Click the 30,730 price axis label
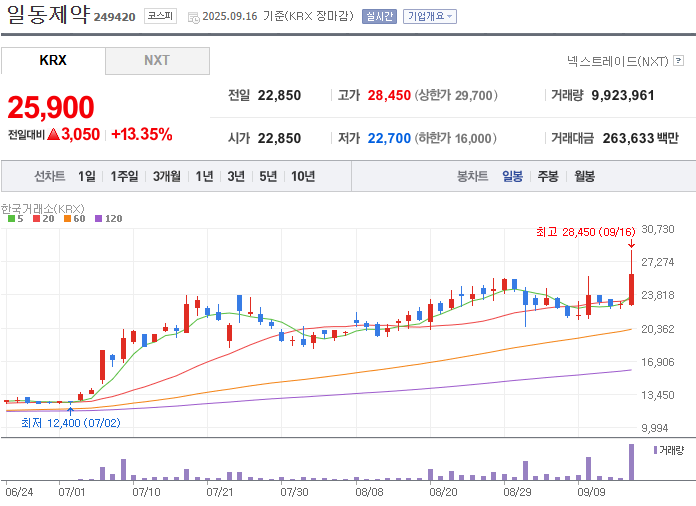The width and height of the screenshot is (696, 506). point(658,229)
